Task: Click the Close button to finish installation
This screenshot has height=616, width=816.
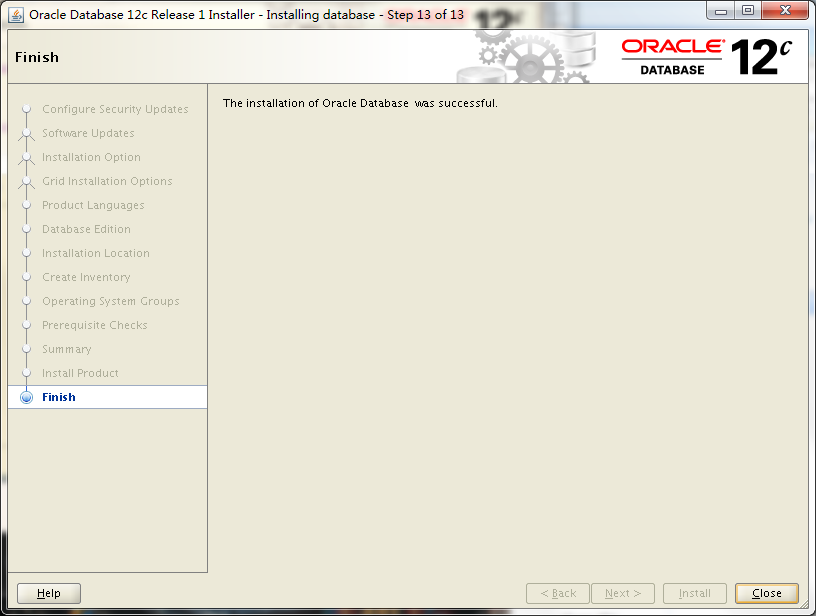Action: 766,593
